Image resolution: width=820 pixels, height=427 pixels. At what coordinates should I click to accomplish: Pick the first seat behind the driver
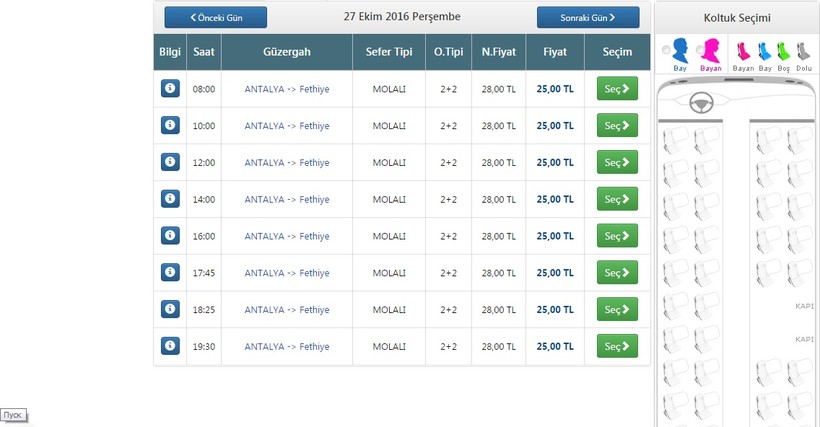click(677, 138)
